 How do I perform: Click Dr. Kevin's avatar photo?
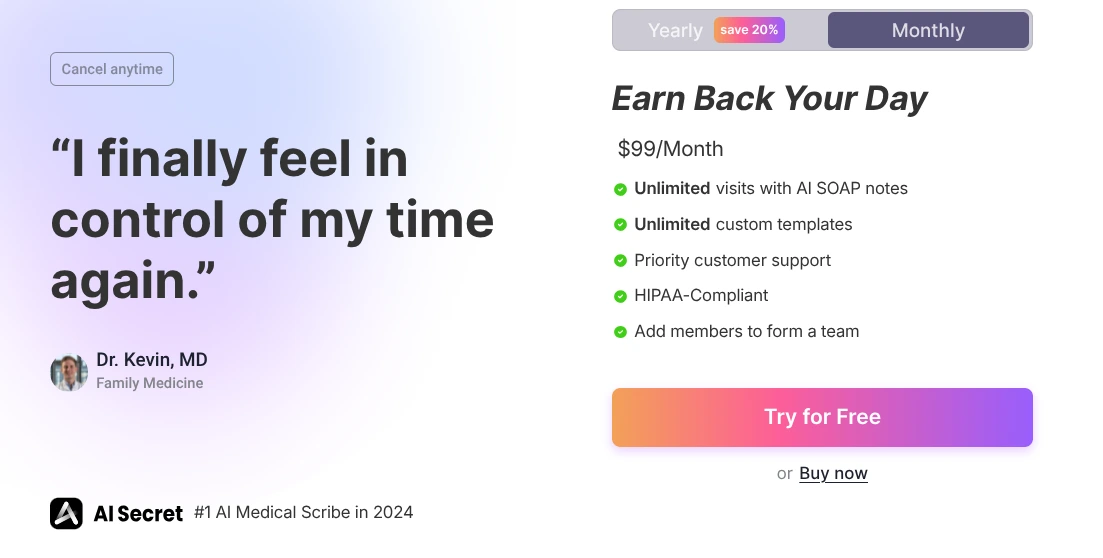pos(69,372)
